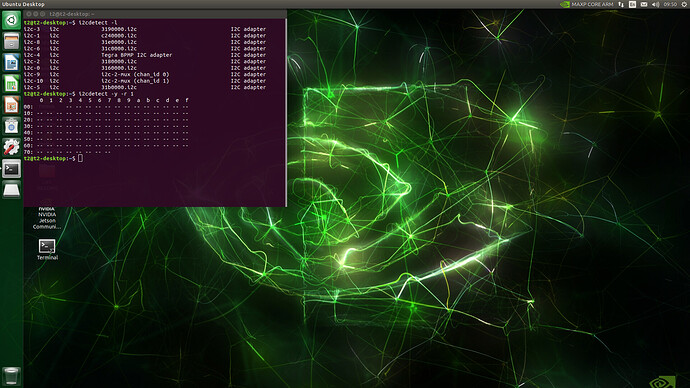Open System Settings wrench icon in launcher

click(11, 147)
